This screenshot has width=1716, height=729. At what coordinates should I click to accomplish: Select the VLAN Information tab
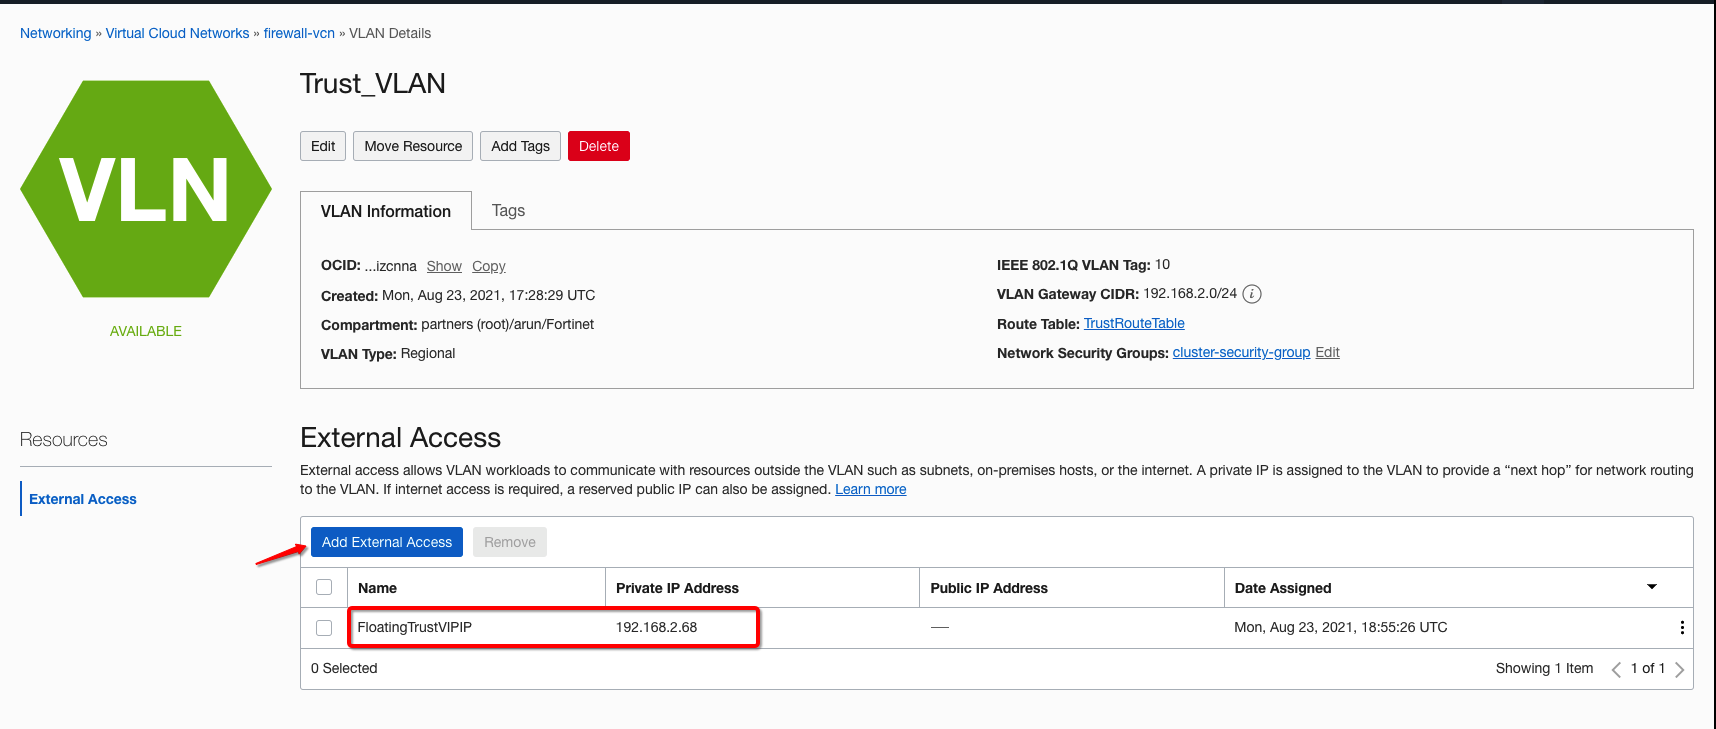pyautogui.click(x=386, y=211)
